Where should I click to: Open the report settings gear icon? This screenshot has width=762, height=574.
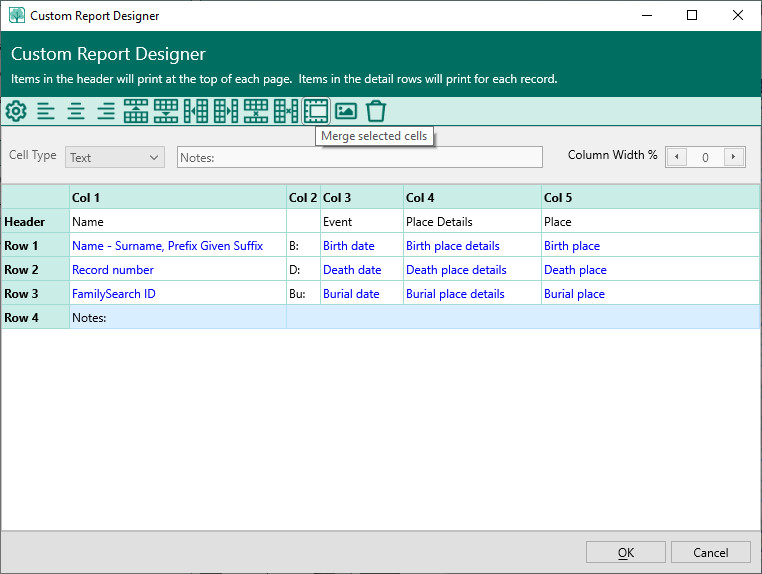tap(16, 112)
